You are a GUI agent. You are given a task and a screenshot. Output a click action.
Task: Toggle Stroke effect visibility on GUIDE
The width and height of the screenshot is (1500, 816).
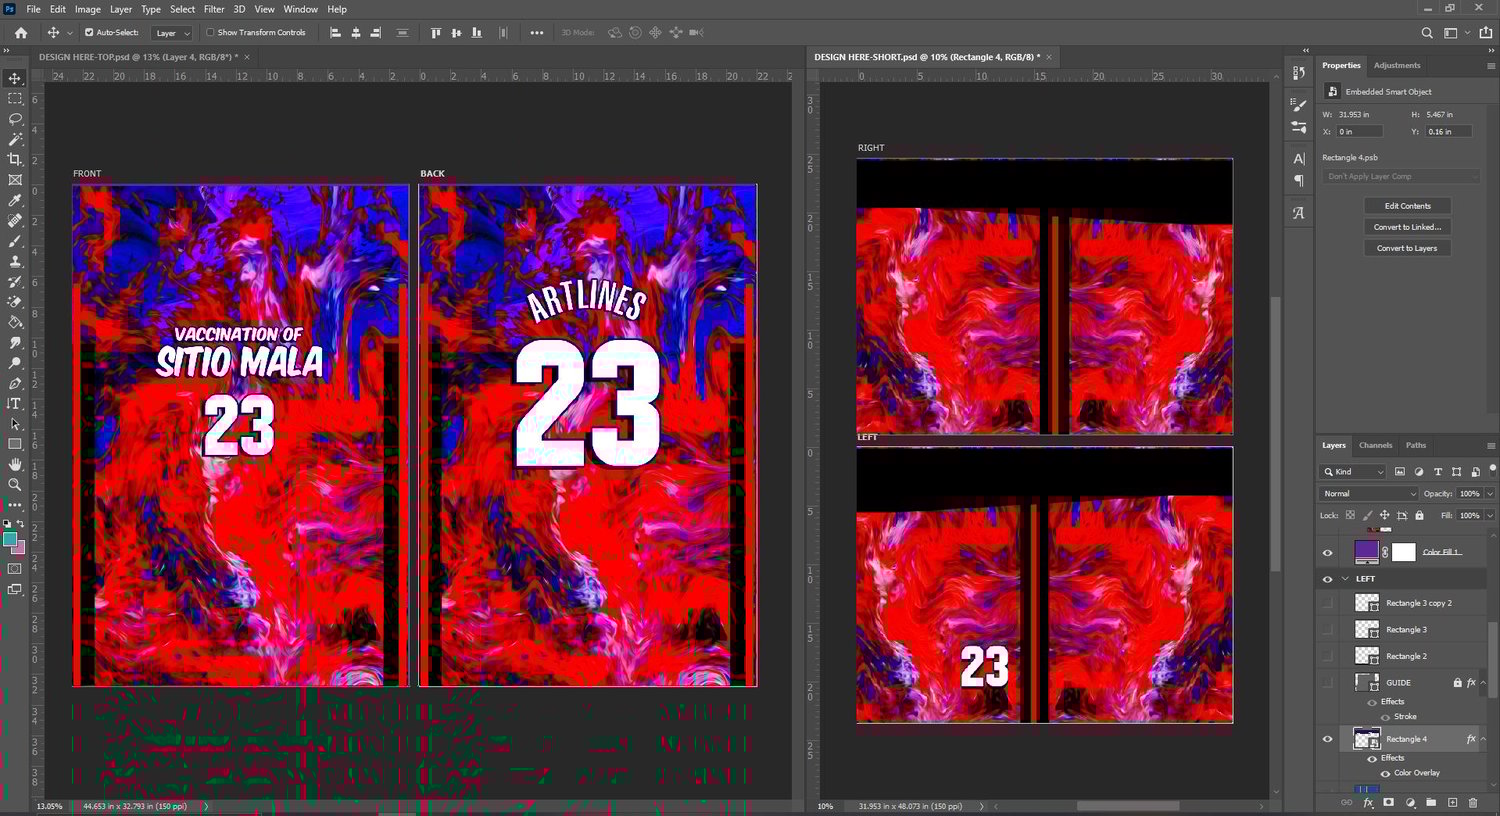tap(1386, 717)
